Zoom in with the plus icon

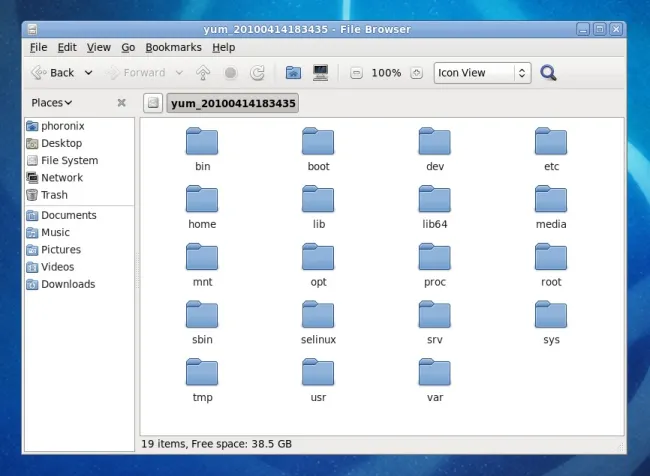tap(416, 73)
